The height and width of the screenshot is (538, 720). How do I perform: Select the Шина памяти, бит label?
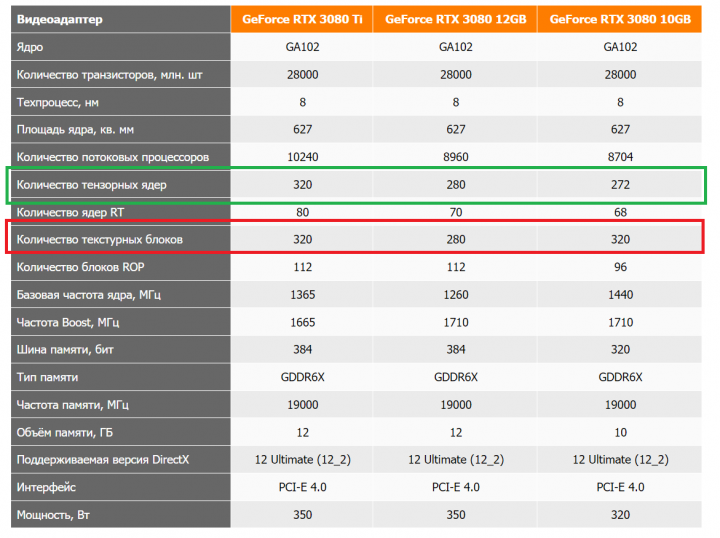[x=65, y=350]
